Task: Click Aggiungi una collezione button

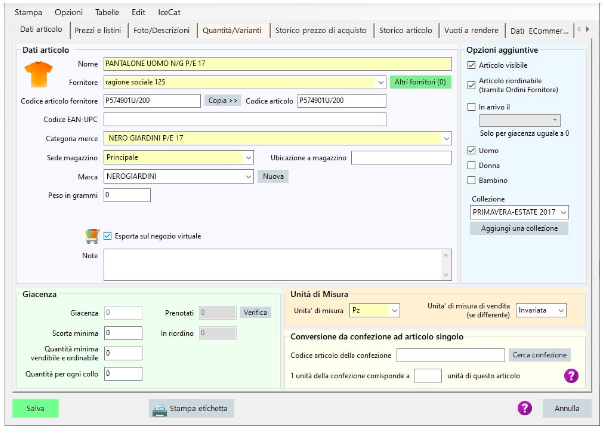Action: [519, 228]
